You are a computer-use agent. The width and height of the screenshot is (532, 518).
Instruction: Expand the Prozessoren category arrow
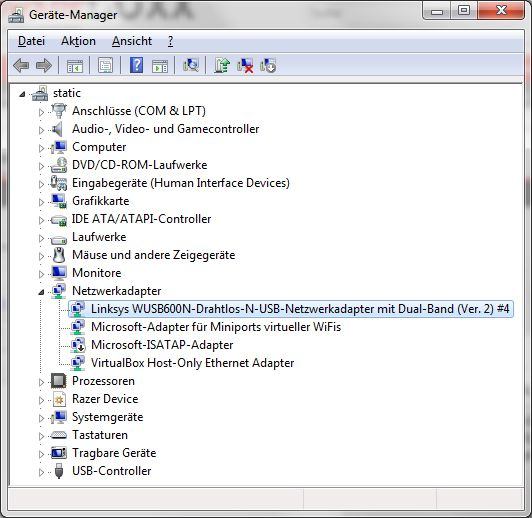pos(41,382)
